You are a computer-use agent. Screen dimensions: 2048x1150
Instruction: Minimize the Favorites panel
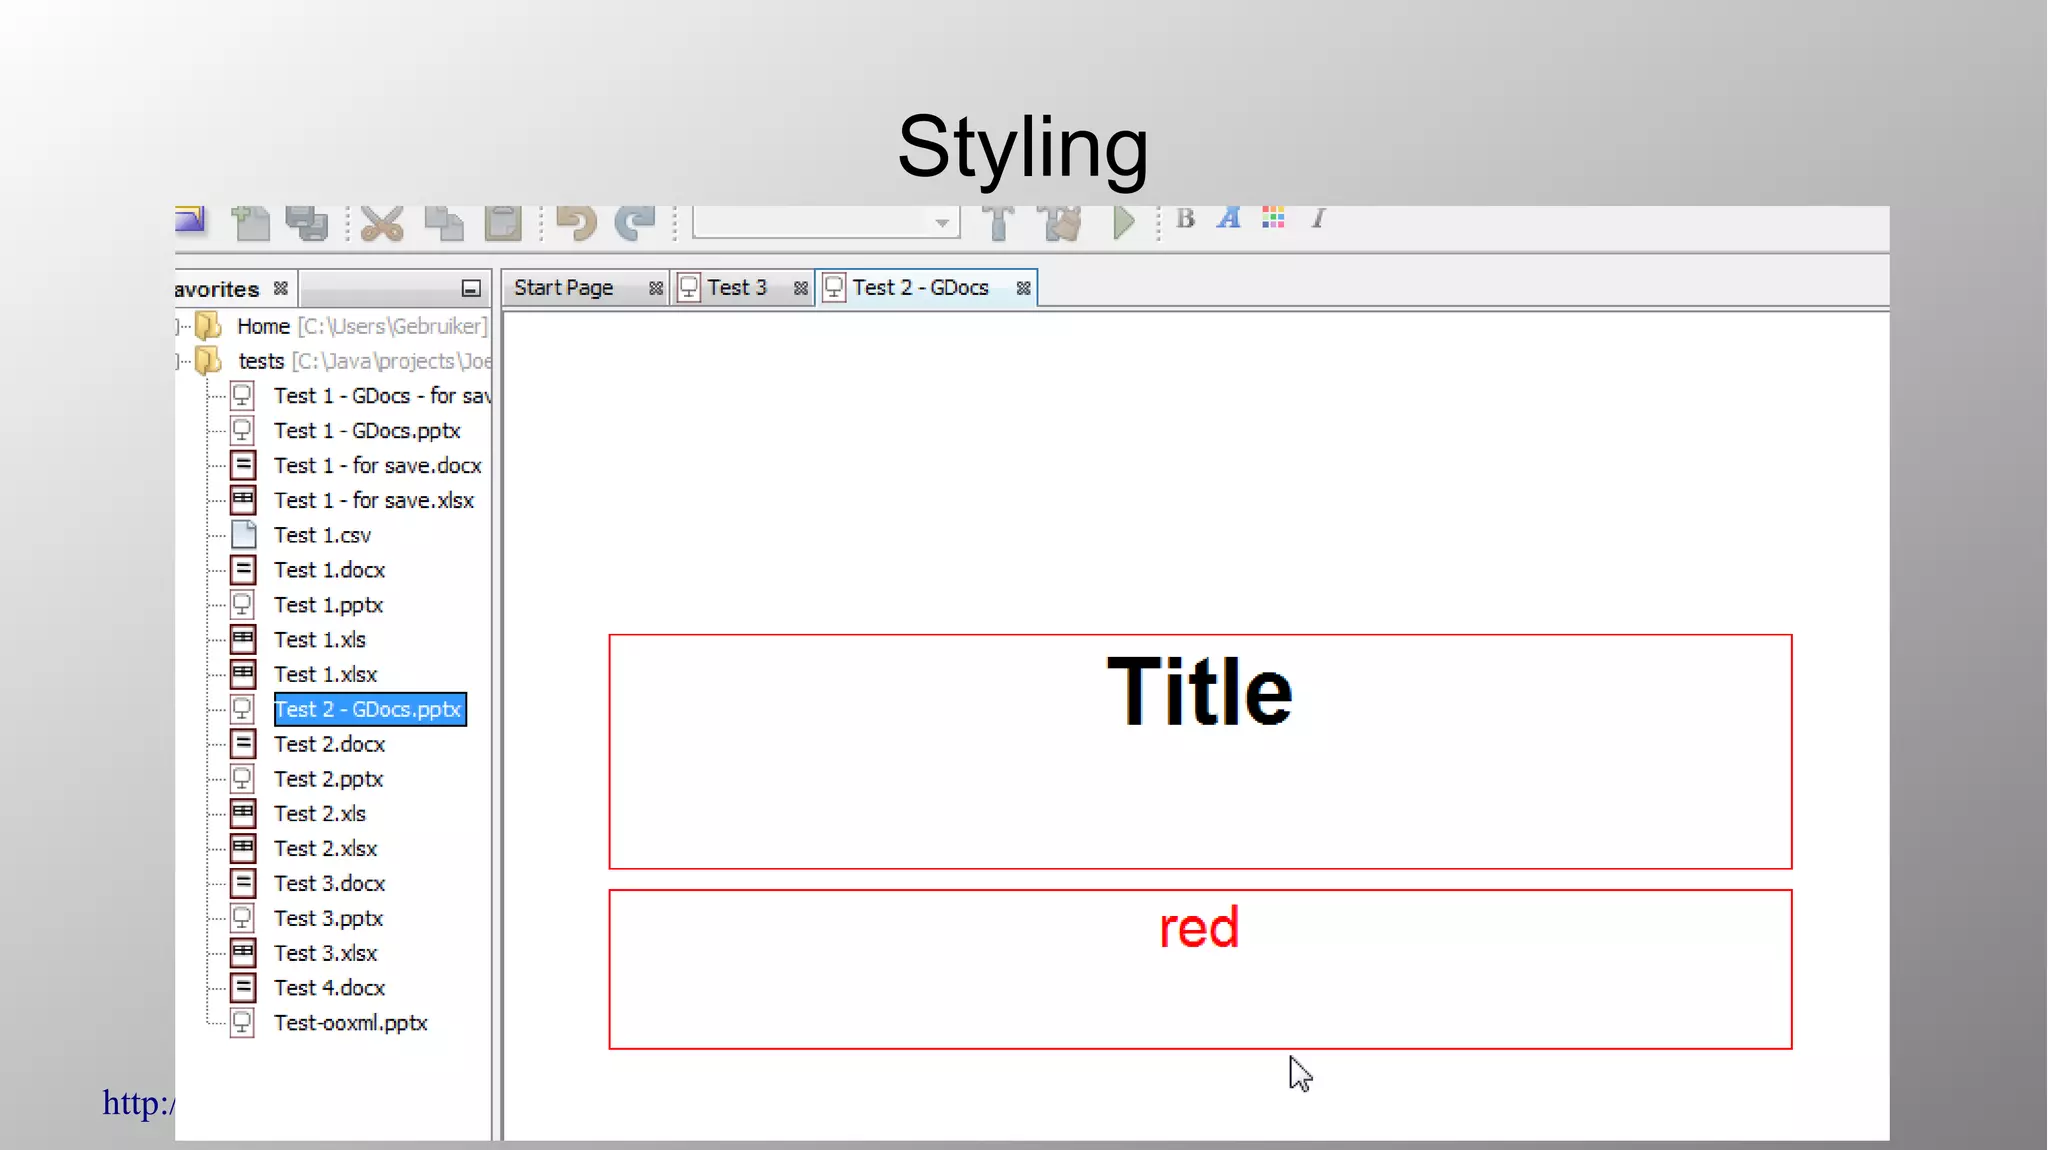tap(471, 289)
